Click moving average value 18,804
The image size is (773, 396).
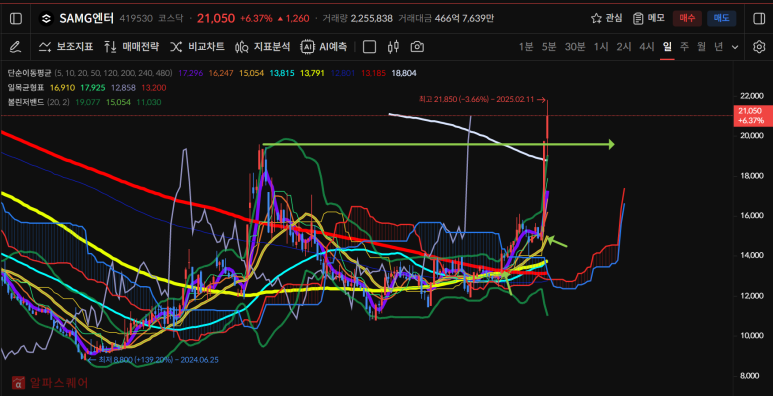(404, 73)
